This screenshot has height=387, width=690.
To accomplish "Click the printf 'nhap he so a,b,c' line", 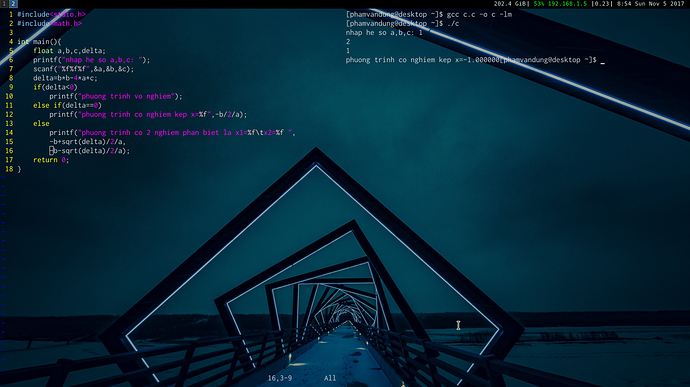I will (92, 60).
